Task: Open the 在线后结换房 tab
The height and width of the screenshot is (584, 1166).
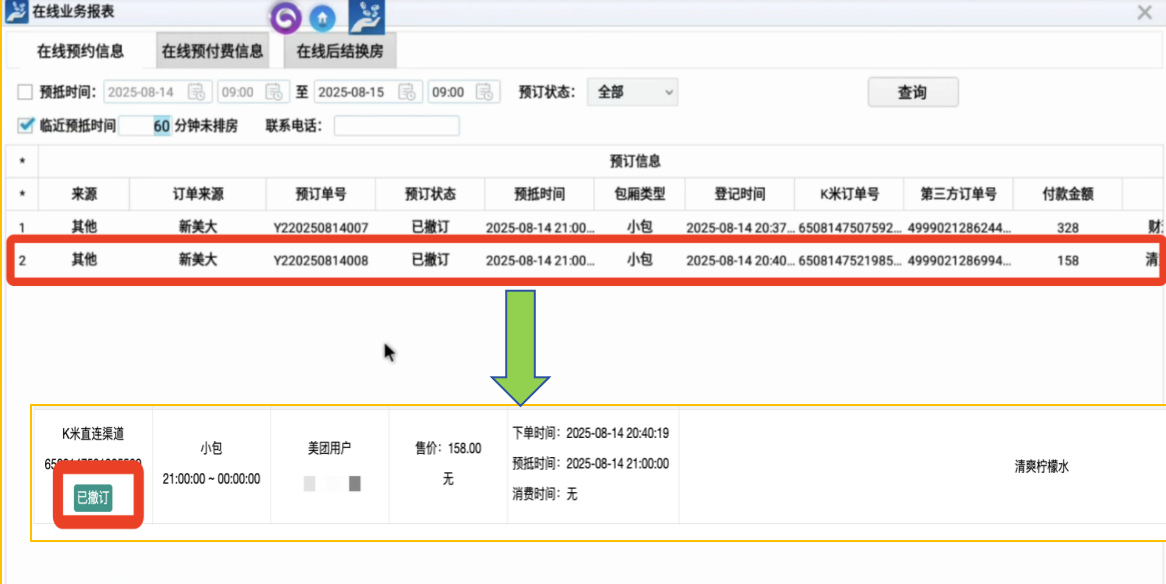Action: coord(340,51)
